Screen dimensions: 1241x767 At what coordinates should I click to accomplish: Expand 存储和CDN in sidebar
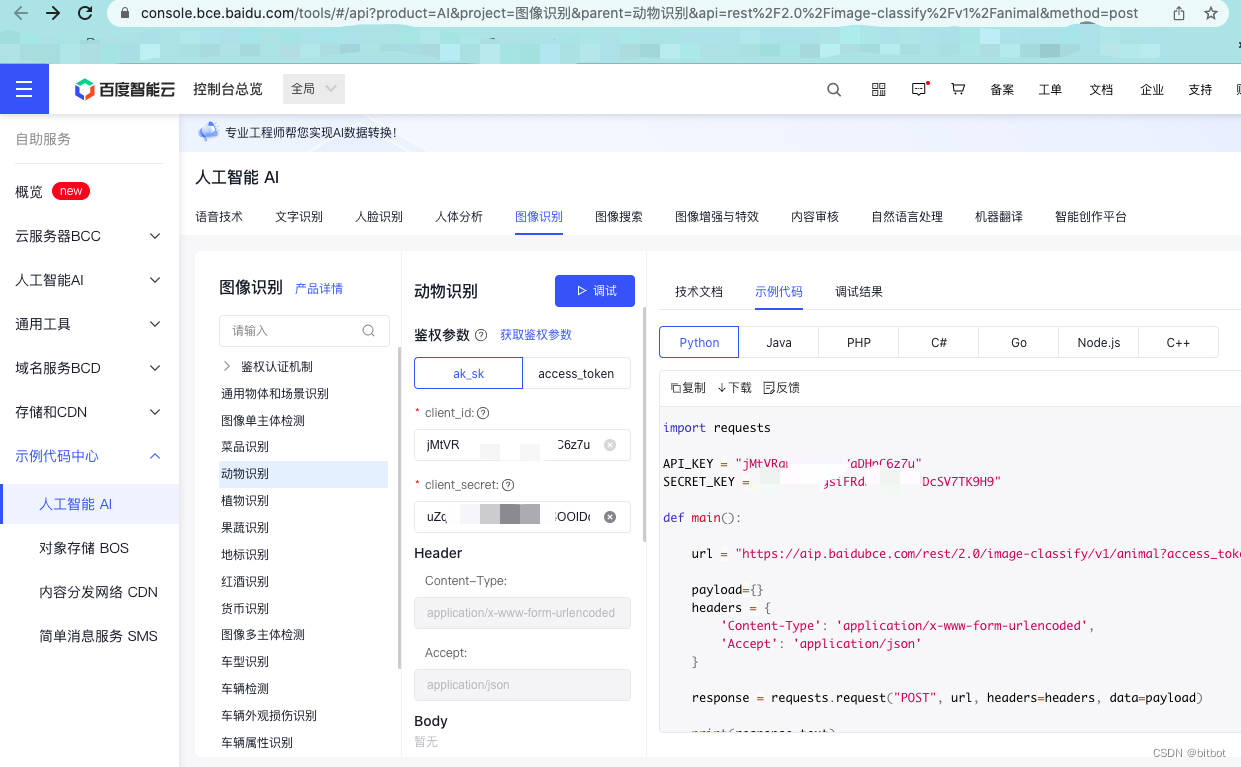88,412
